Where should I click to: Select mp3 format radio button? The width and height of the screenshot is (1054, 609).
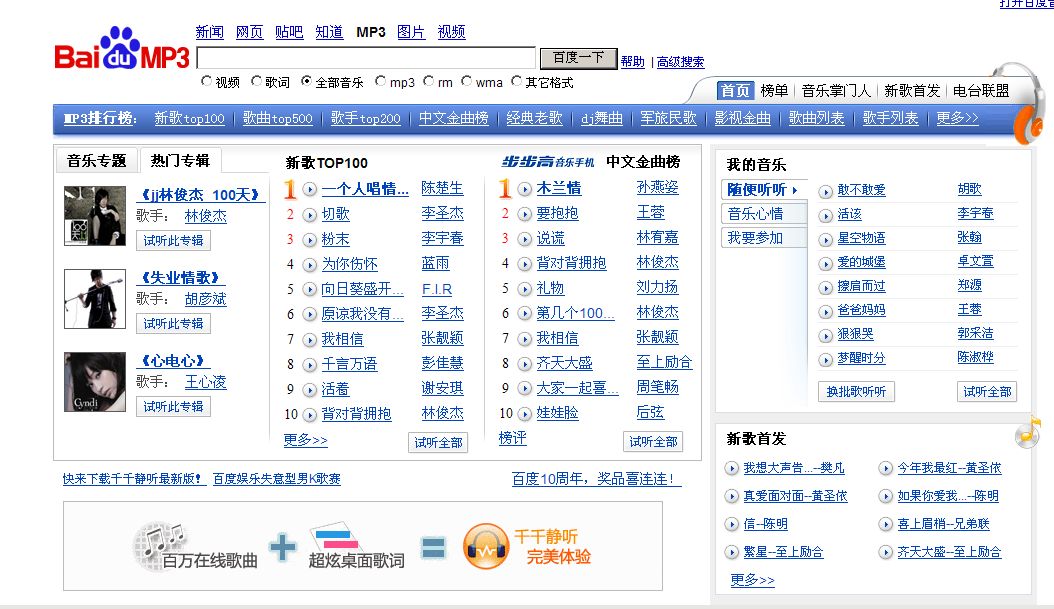(380, 81)
